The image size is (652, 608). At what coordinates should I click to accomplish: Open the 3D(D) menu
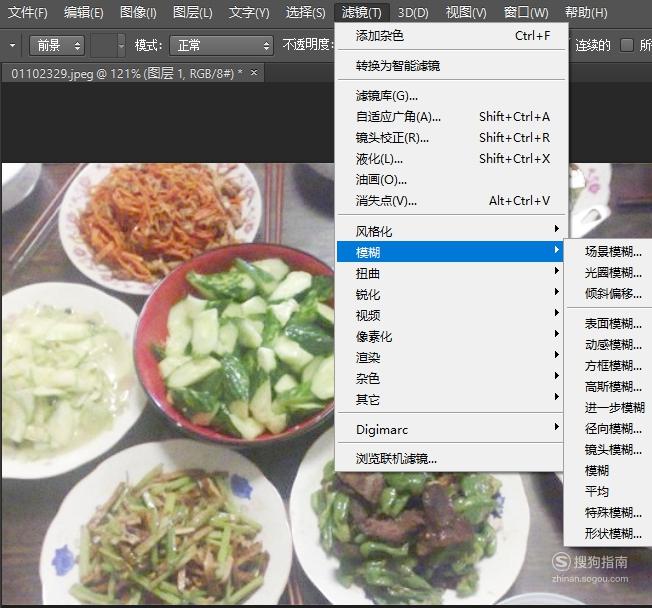413,13
